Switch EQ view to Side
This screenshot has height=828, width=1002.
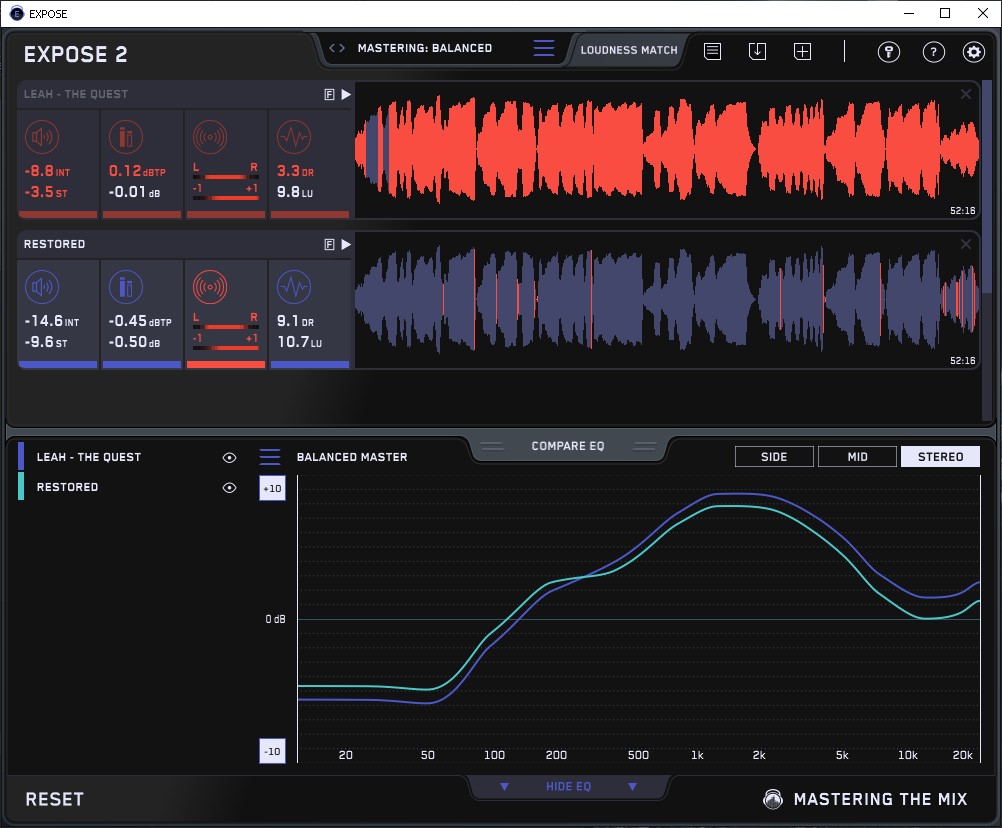click(774, 457)
